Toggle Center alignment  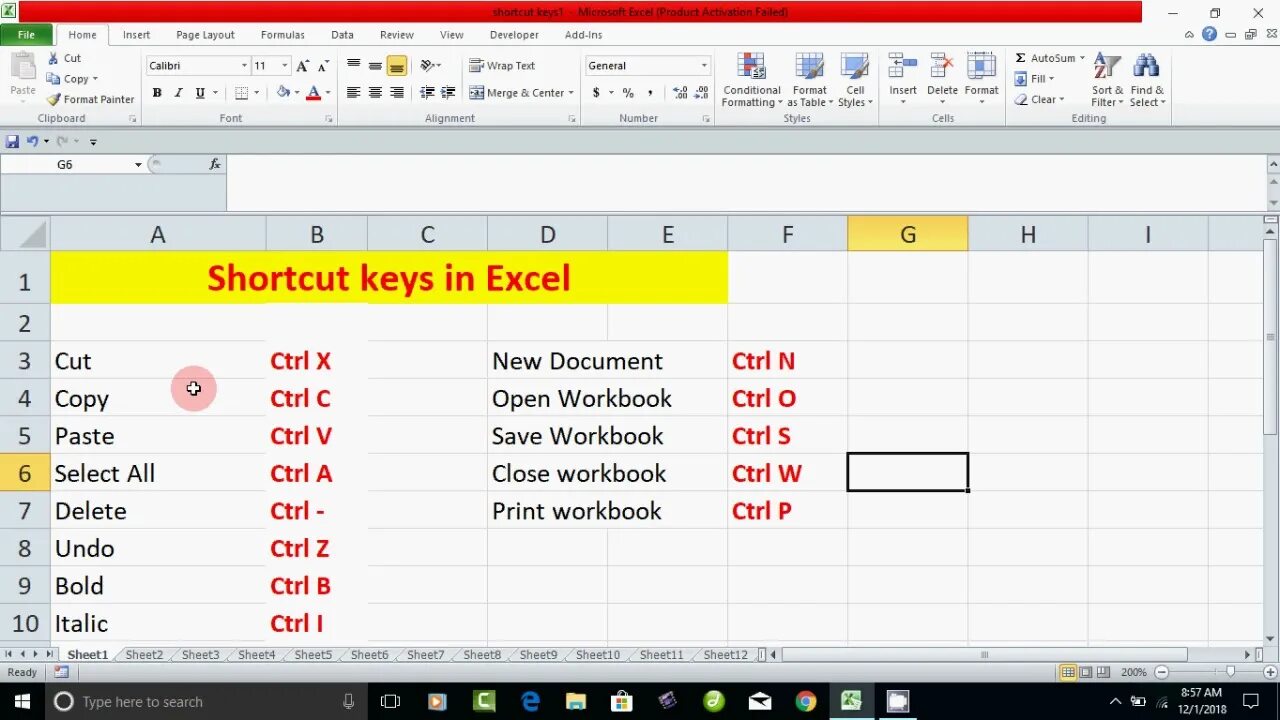pos(375,93)
